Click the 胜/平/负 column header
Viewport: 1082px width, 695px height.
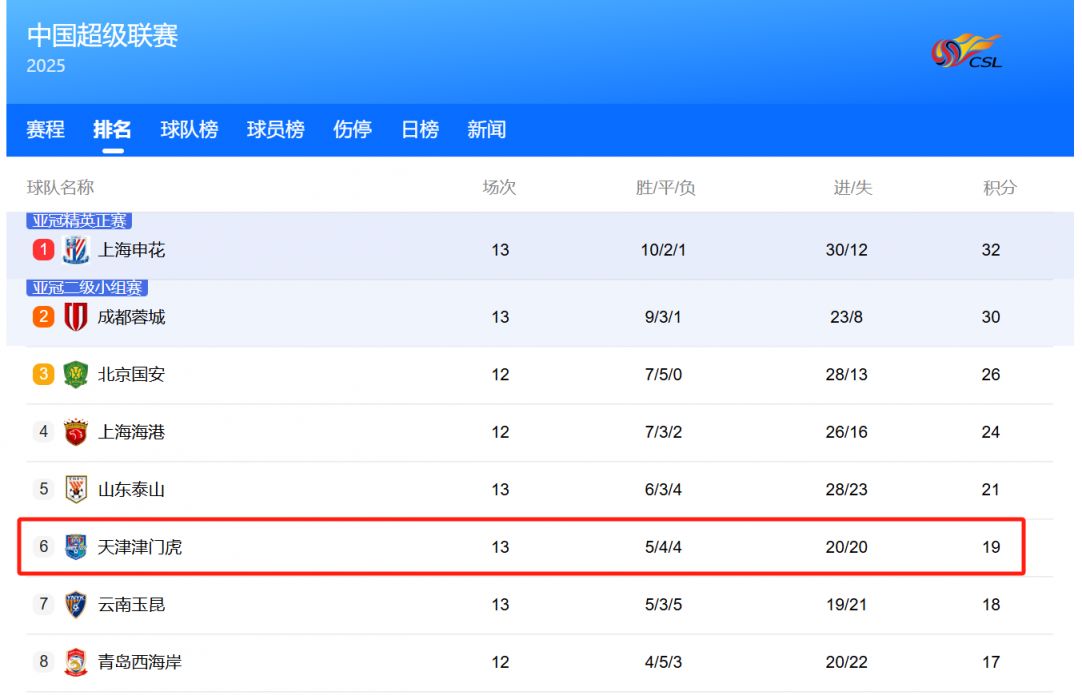pyautogui.click(x=665, y=187)
